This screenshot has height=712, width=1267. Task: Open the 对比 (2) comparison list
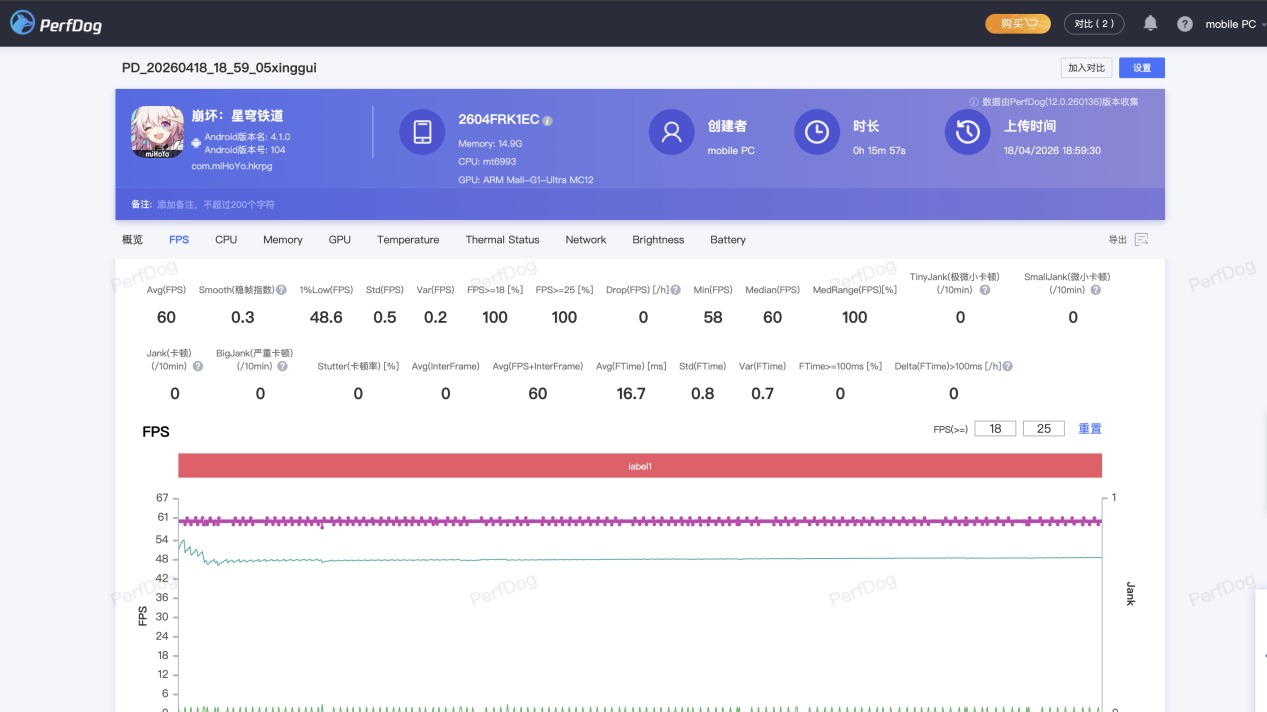pyautogui.click(x=1094, y=24)
